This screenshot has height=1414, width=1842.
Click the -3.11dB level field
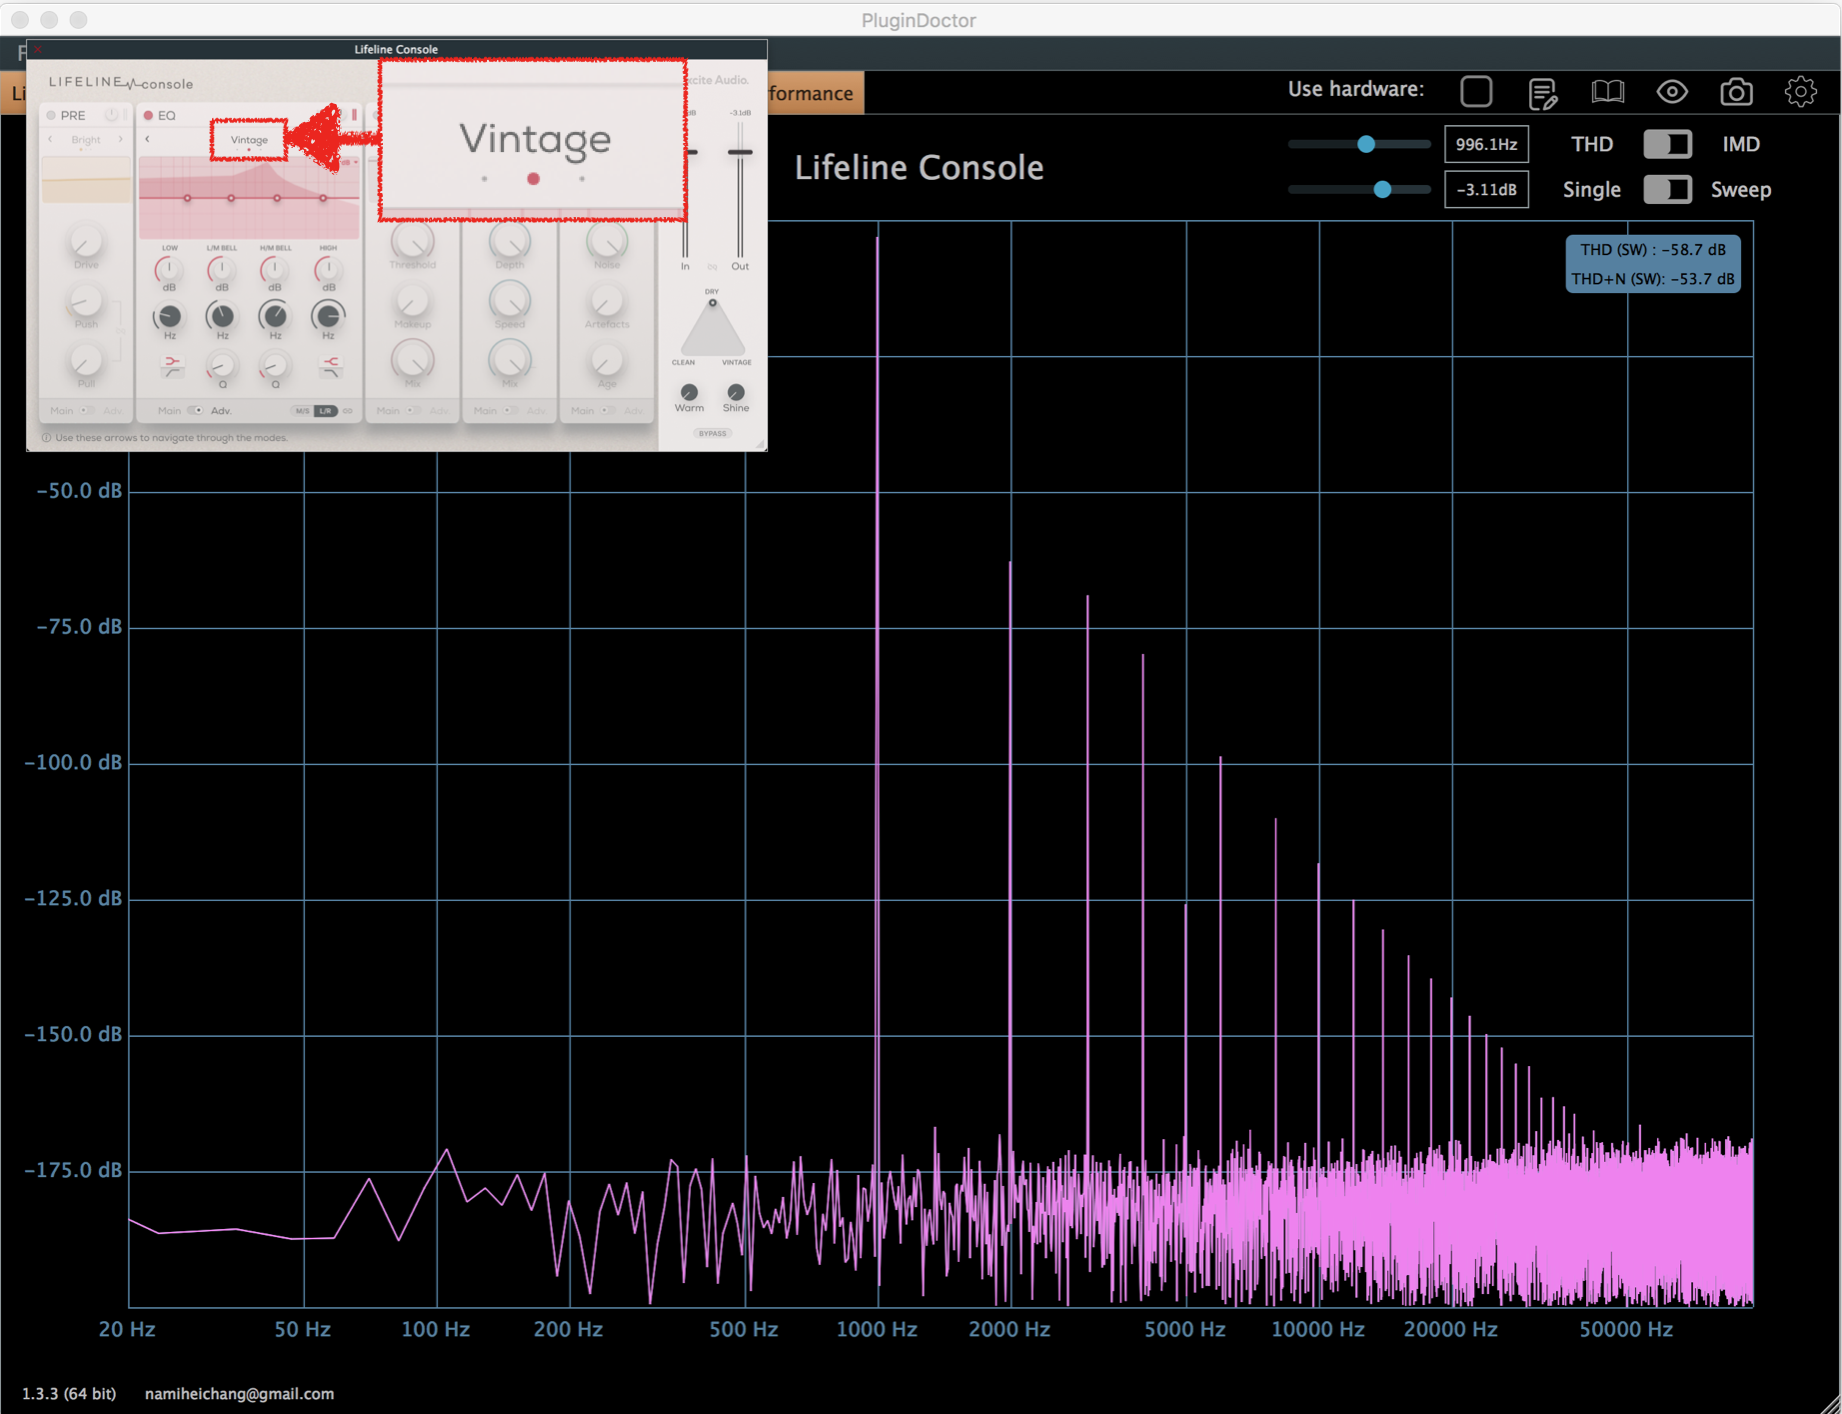point(1486,189)
